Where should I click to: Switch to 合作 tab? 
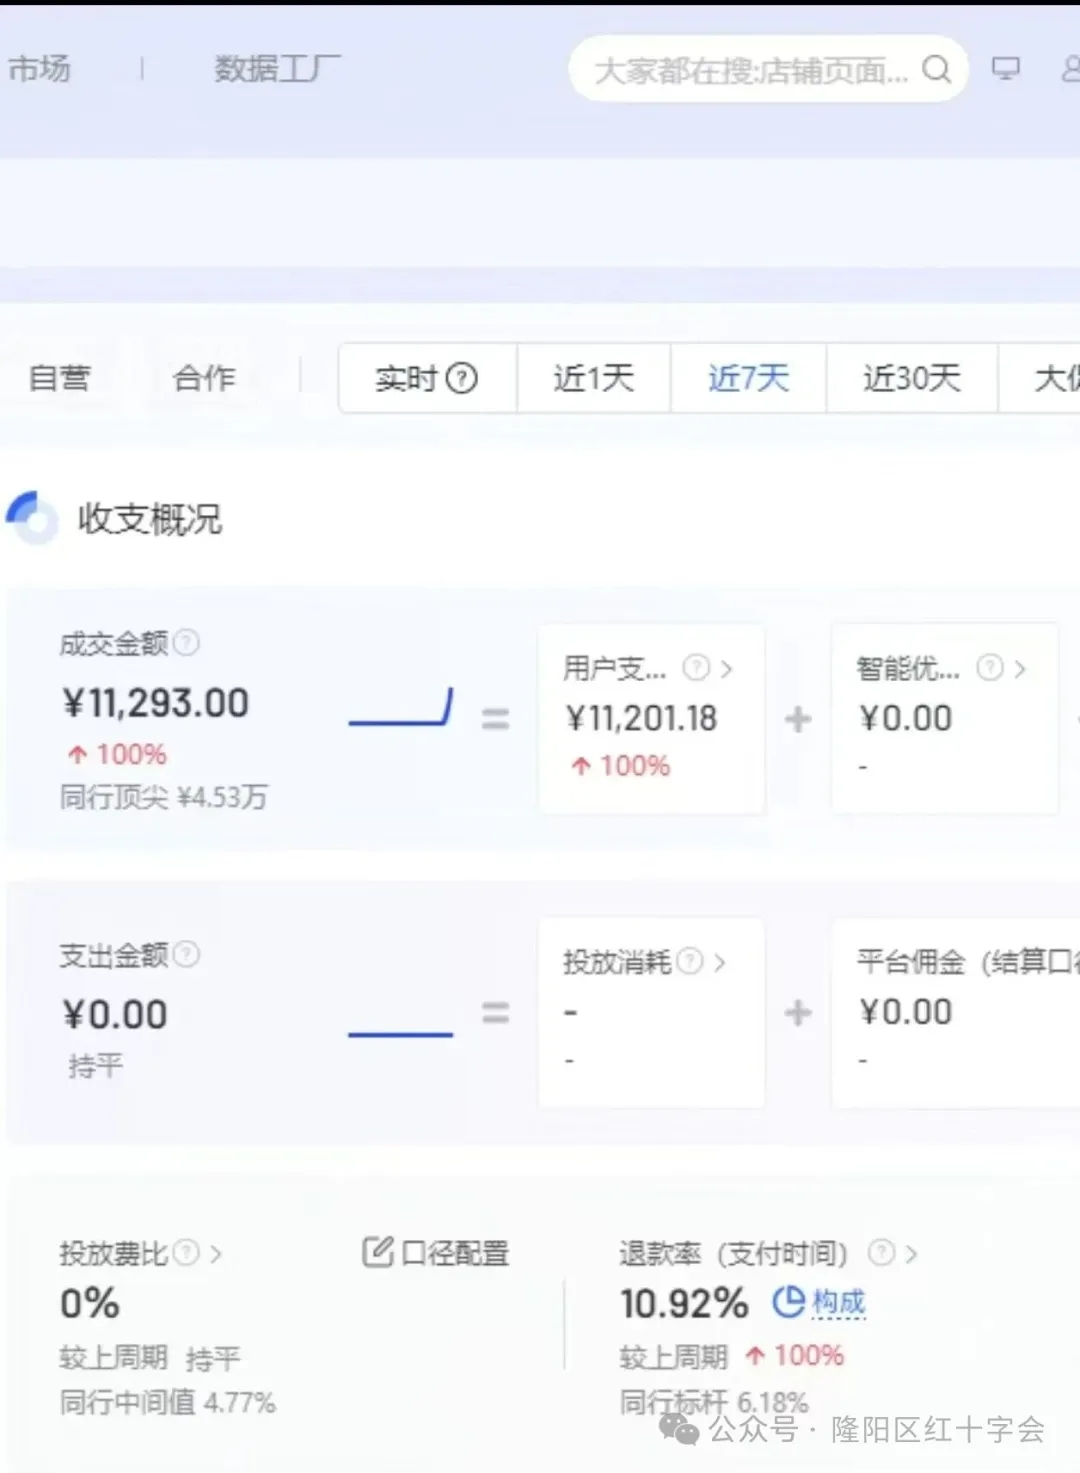[204, 378]
